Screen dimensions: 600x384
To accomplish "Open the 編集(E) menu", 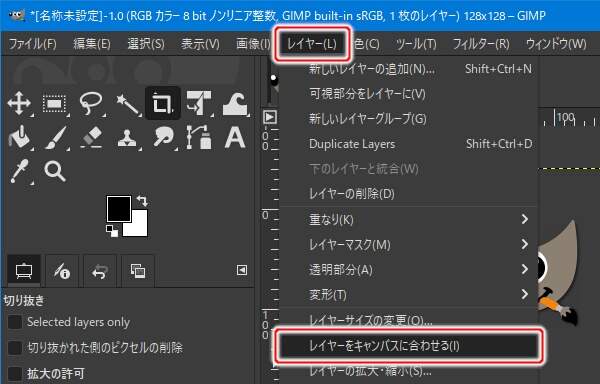I will [92, 44].
